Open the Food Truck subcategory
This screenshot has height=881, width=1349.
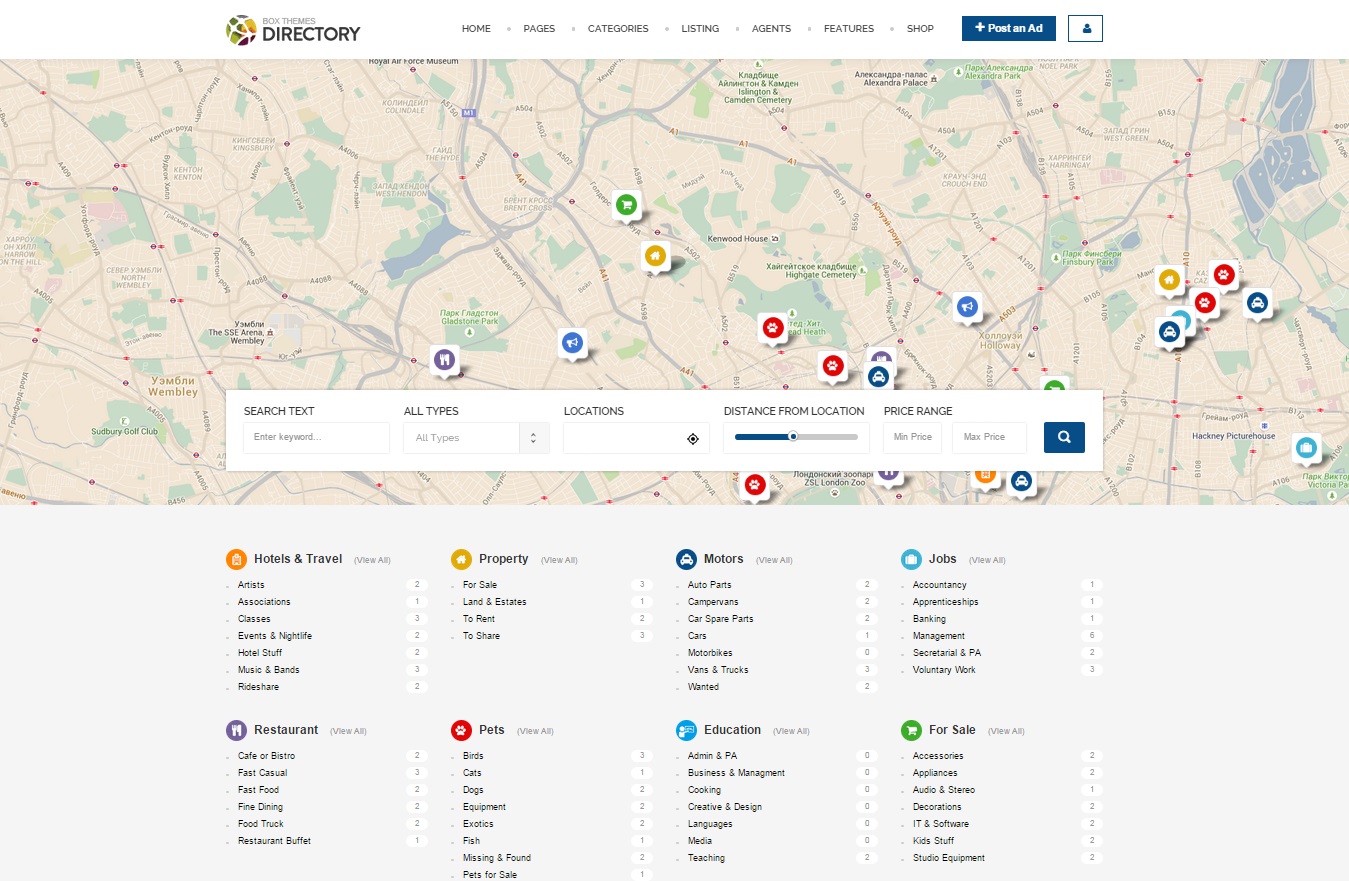pos(261,824)
